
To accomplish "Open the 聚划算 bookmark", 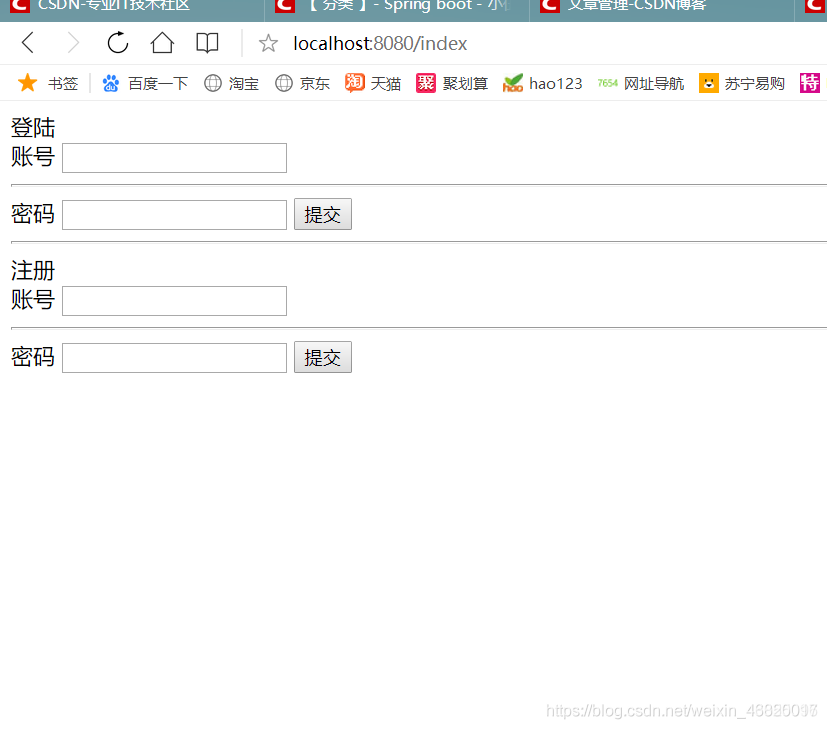I will pyautogui.click(x=452, y=83).
